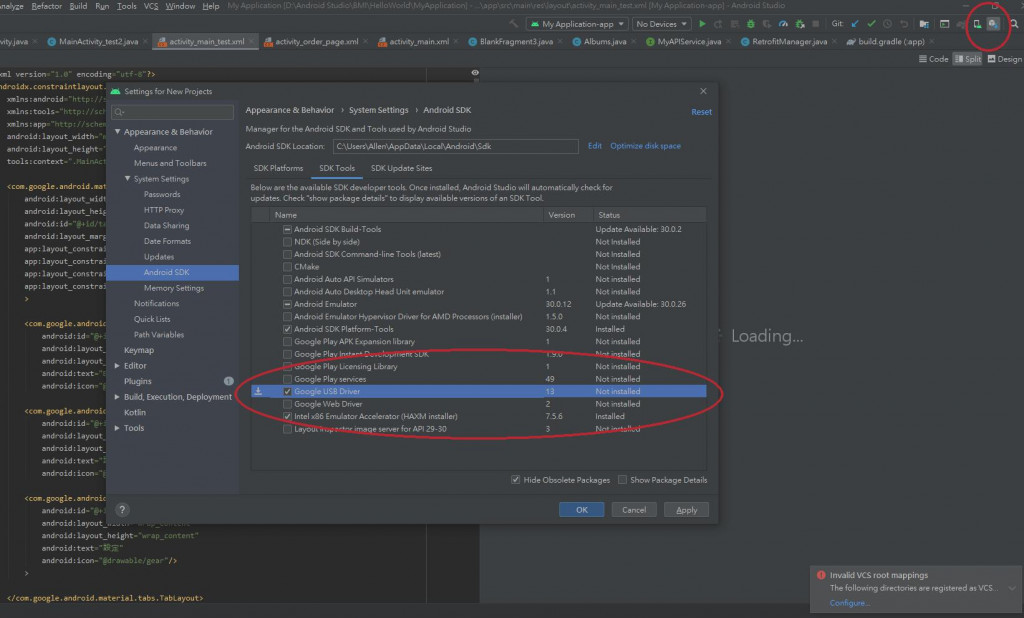
Task: Click the Cancel button
Action: [633, 510]
